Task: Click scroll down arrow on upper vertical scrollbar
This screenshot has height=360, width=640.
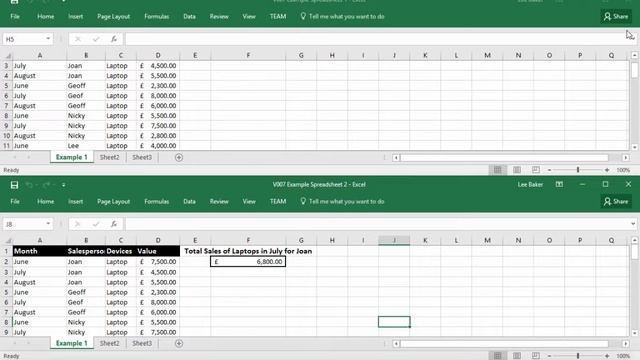Action: click(x=635, y=147)
